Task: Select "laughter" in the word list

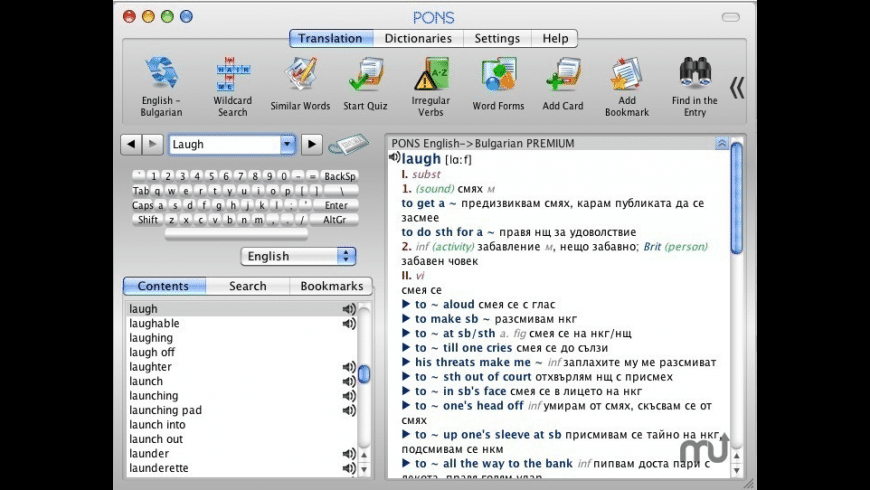Action: pyautogui.click(x=151, y=367)
